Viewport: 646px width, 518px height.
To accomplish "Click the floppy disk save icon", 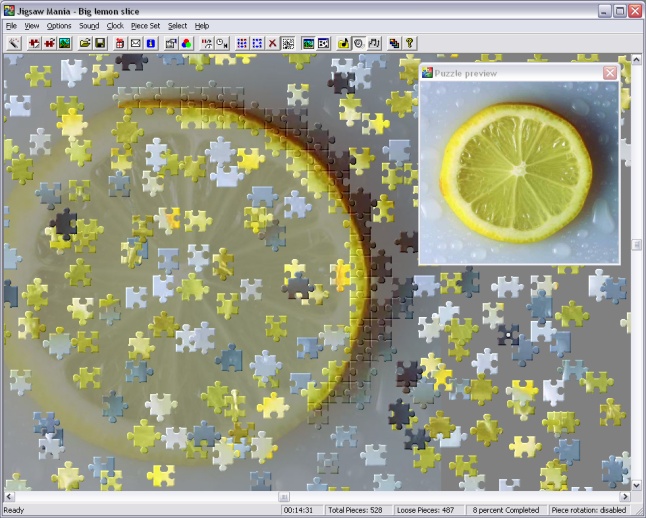I will point(100,43).
